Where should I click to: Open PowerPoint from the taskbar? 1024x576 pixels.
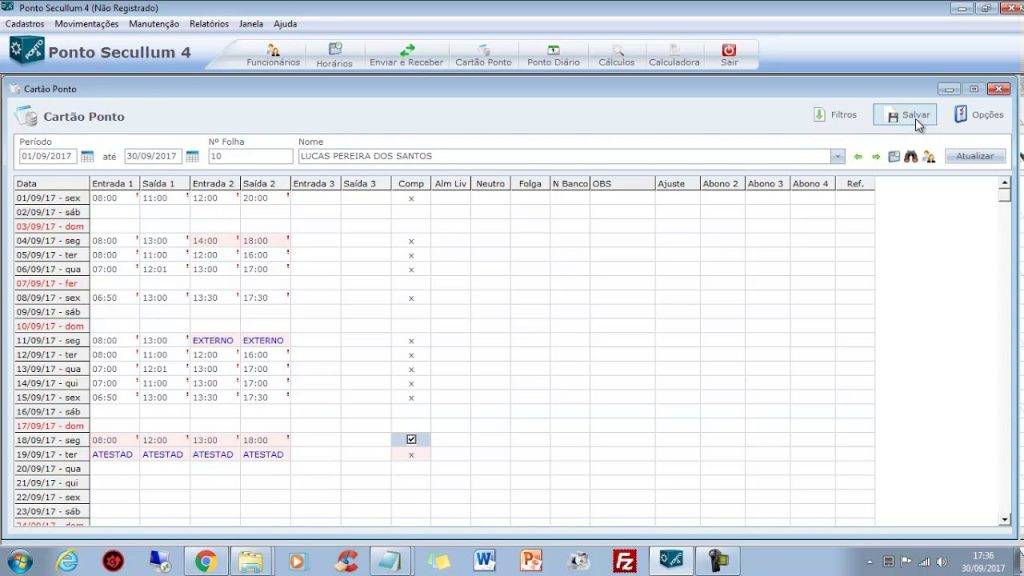(531, 561)
